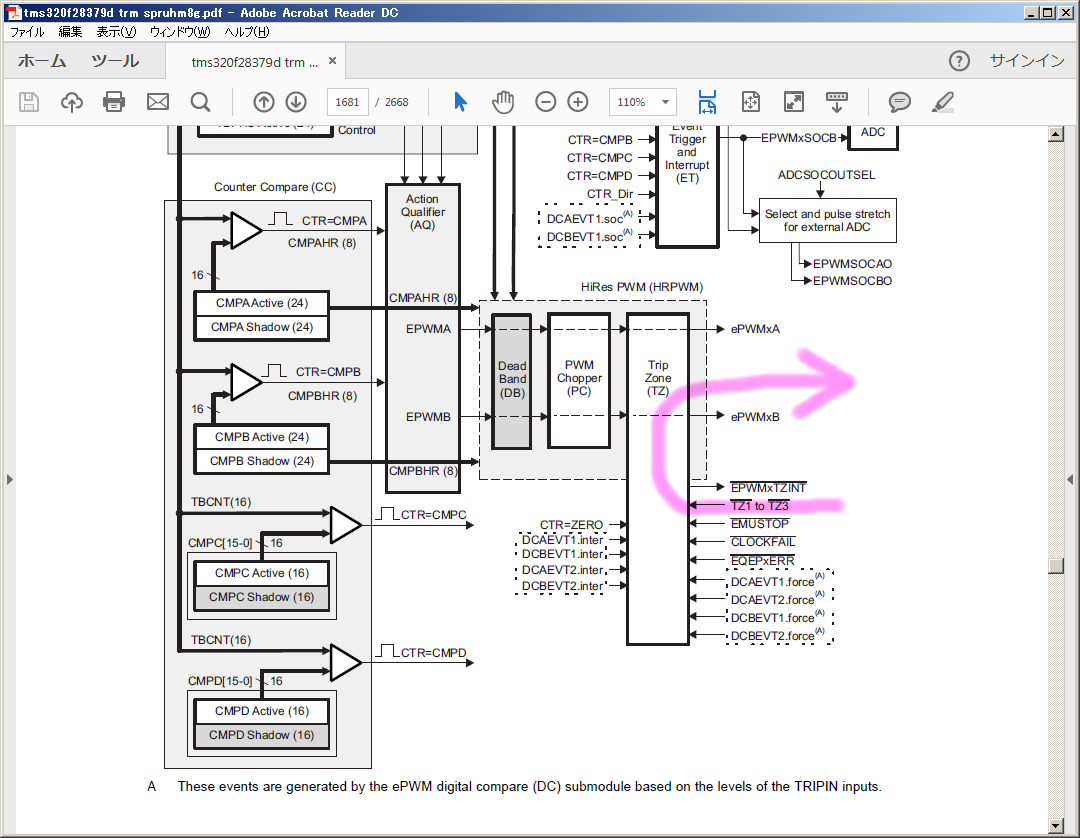Switch to the ツール tab
1080x838 pixels.
pyautogui.click(x=114, y=60)
